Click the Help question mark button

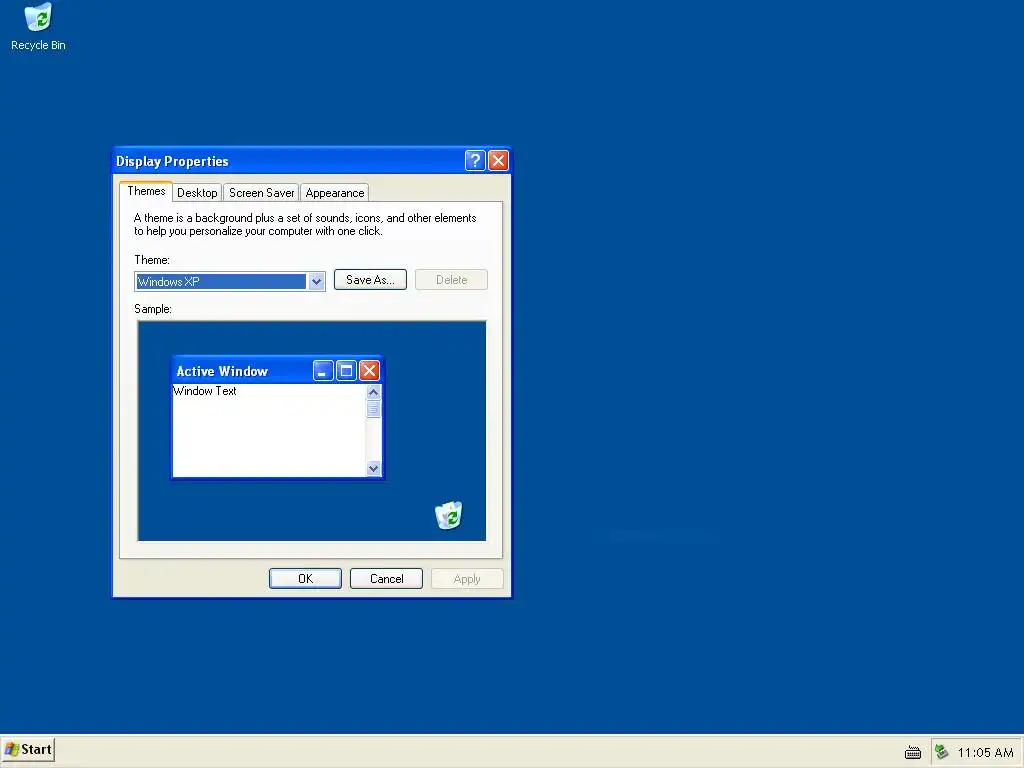[x=475, y=161]
